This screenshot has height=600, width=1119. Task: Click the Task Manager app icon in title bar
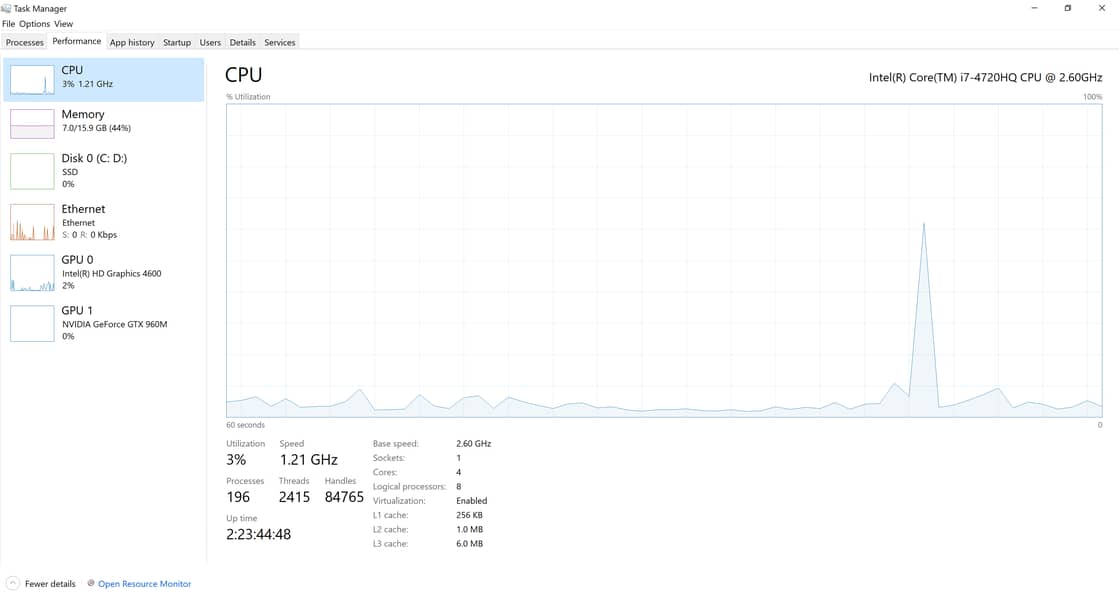pyautogui.click(x=7, y=8)
